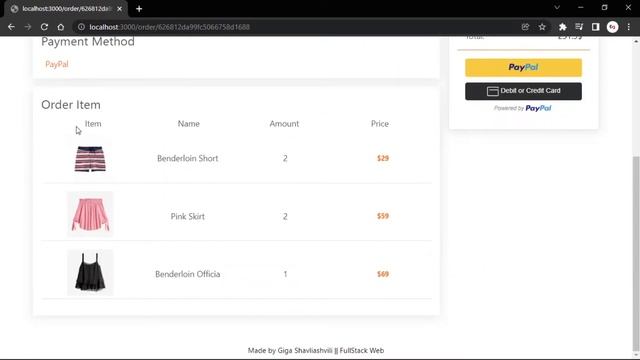
Task: Open the Benderloin Officia top image
Action: [90, 272]
